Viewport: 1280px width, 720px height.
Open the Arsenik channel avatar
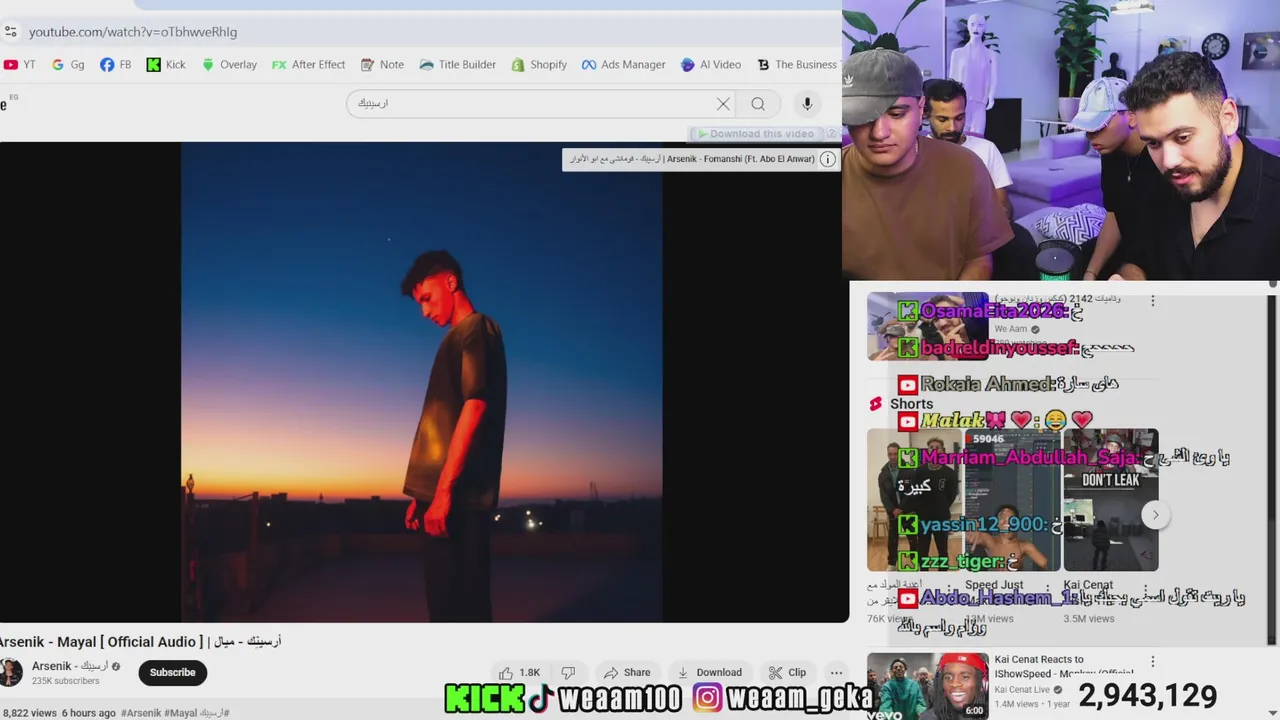(10, 672)
